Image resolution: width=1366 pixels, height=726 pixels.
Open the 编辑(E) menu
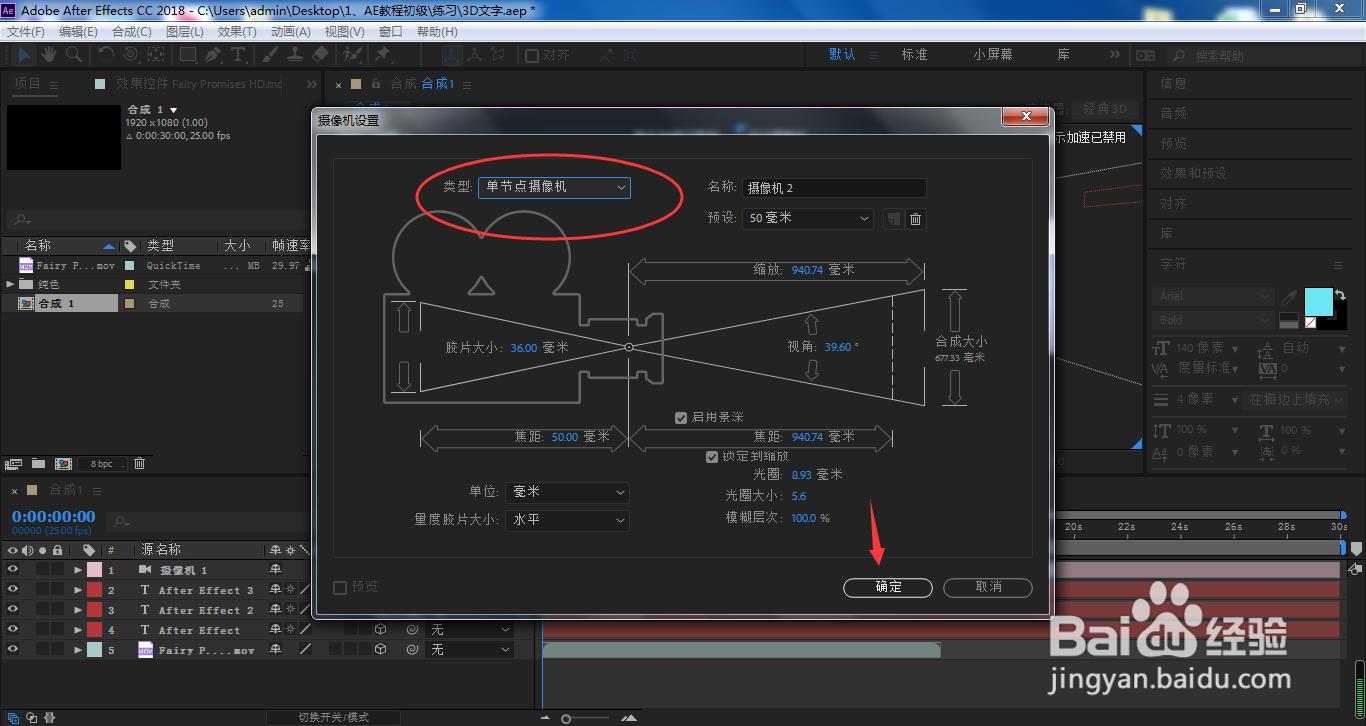click(78, 32)
